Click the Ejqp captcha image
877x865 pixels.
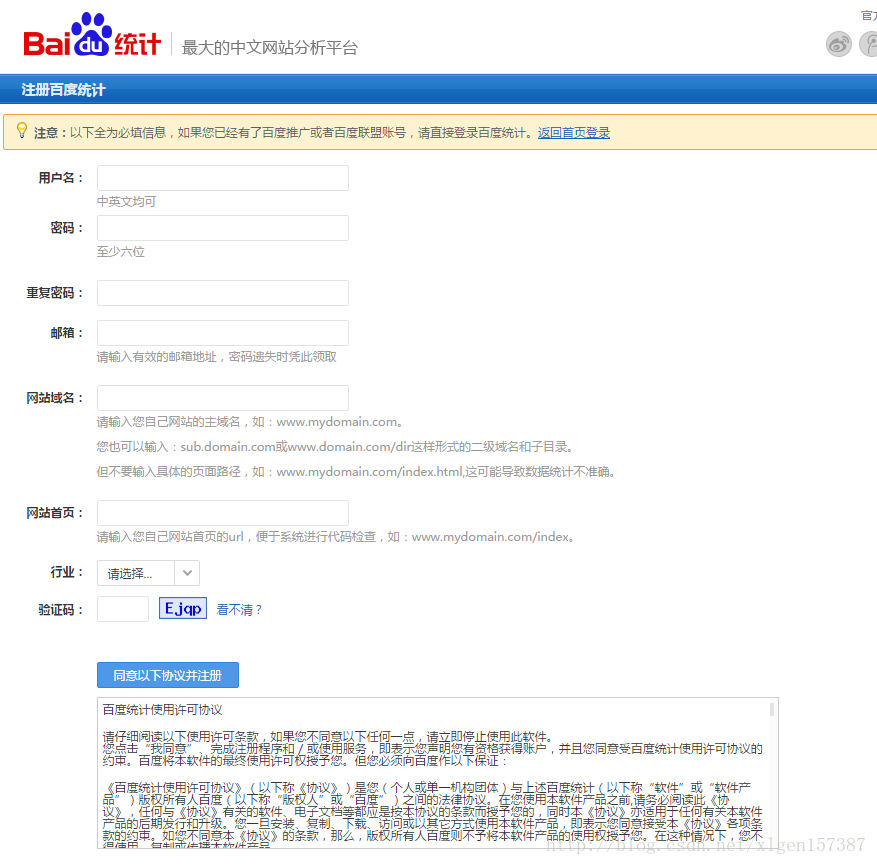point(182,608)
